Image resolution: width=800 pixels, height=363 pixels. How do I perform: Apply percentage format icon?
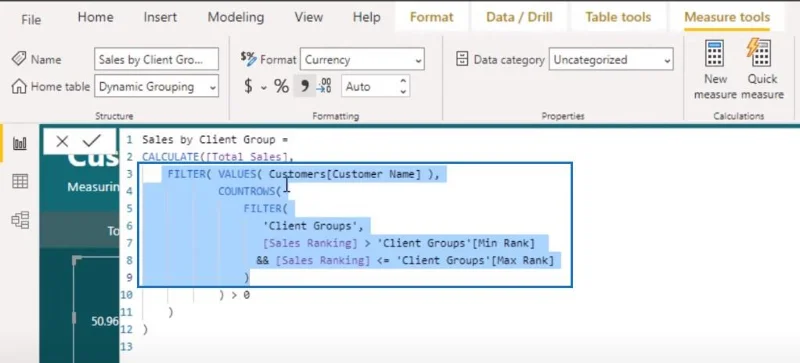coord(281,86)
